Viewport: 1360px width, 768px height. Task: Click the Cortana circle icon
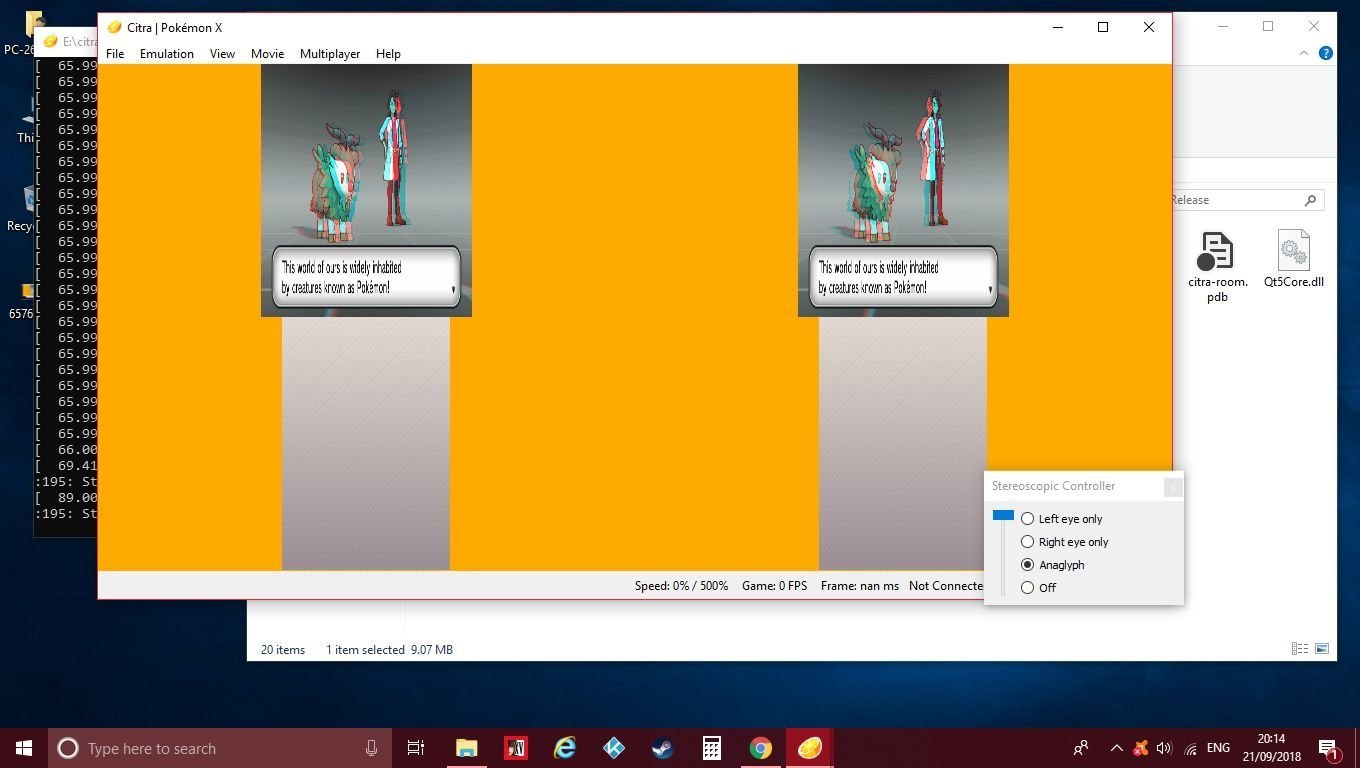click(68, 748)
